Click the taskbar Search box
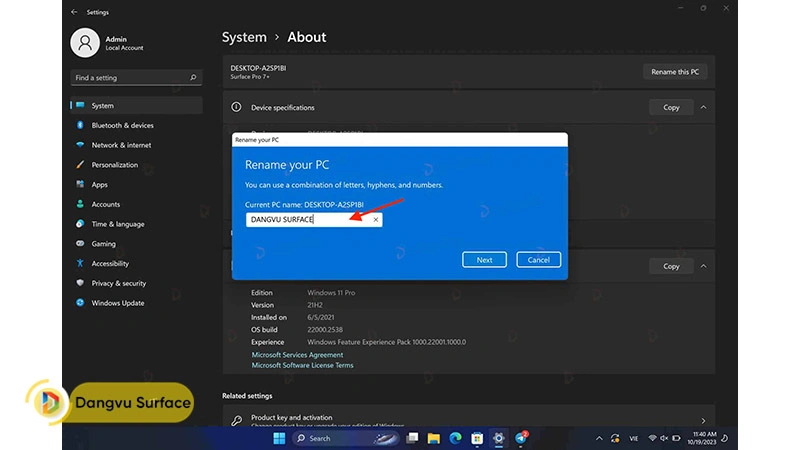 coord(346,438)
